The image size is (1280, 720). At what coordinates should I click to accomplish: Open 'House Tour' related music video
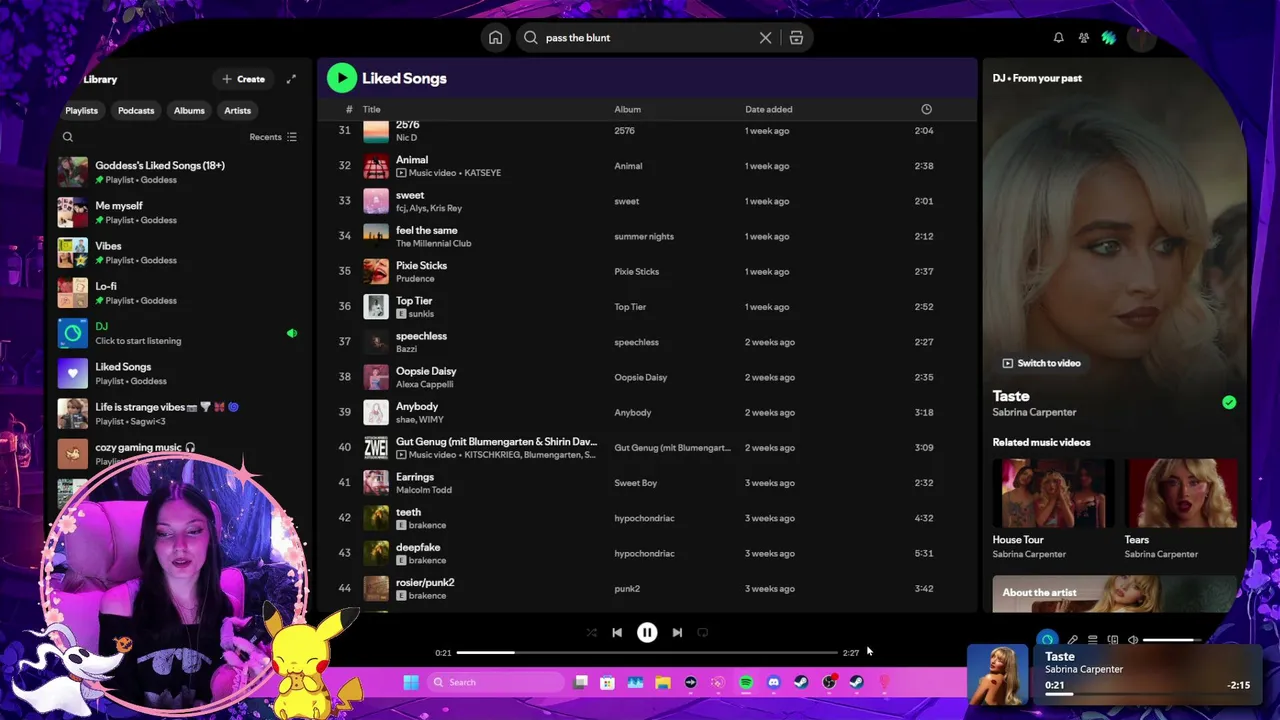pyautogui.click(x=1052, y=509)
